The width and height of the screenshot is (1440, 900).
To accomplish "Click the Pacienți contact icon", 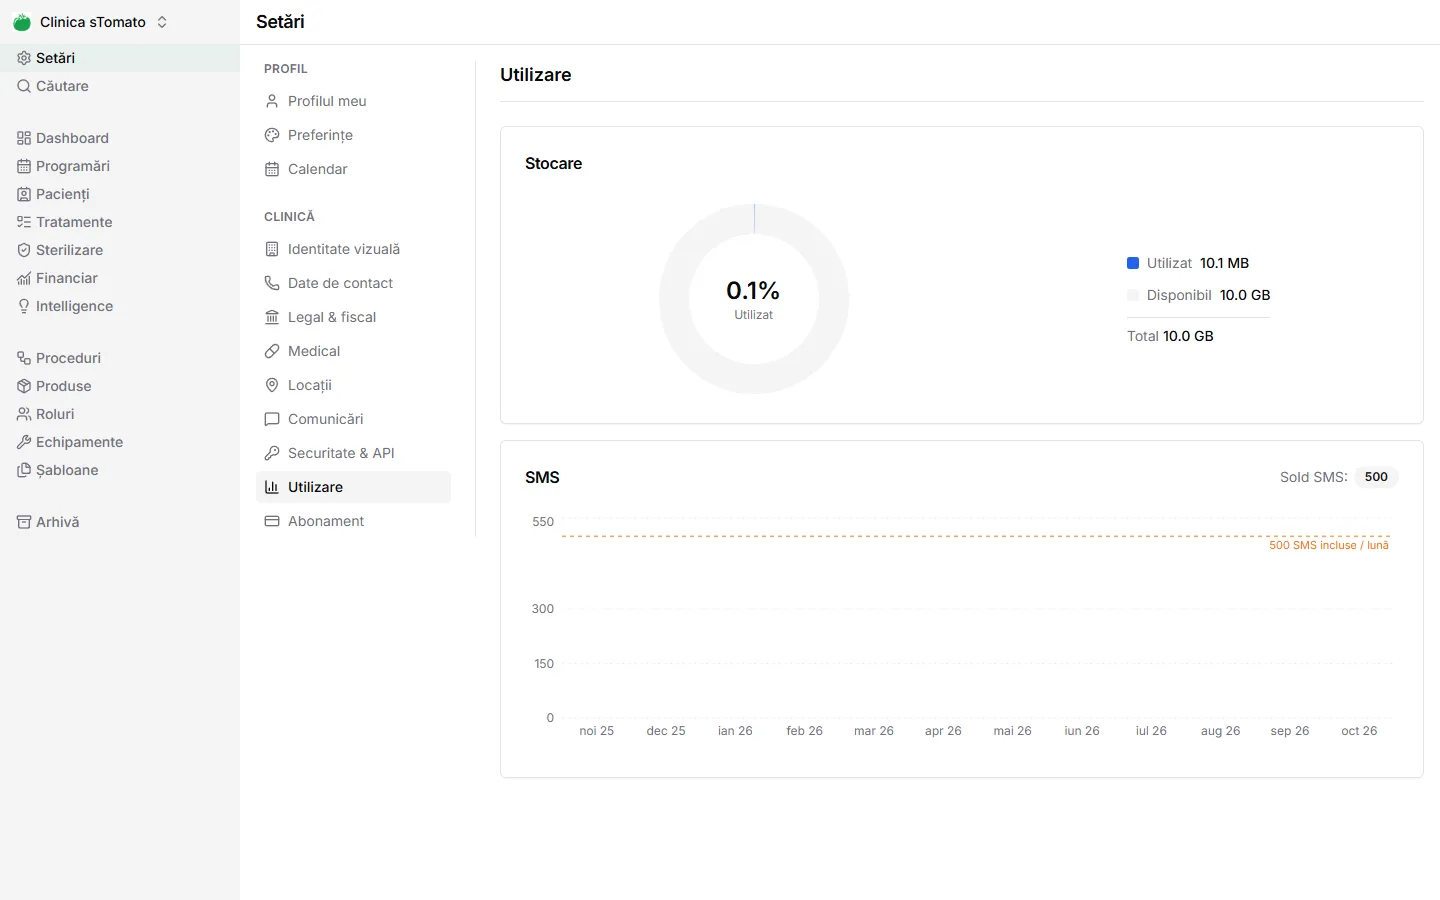I will 24,194.
